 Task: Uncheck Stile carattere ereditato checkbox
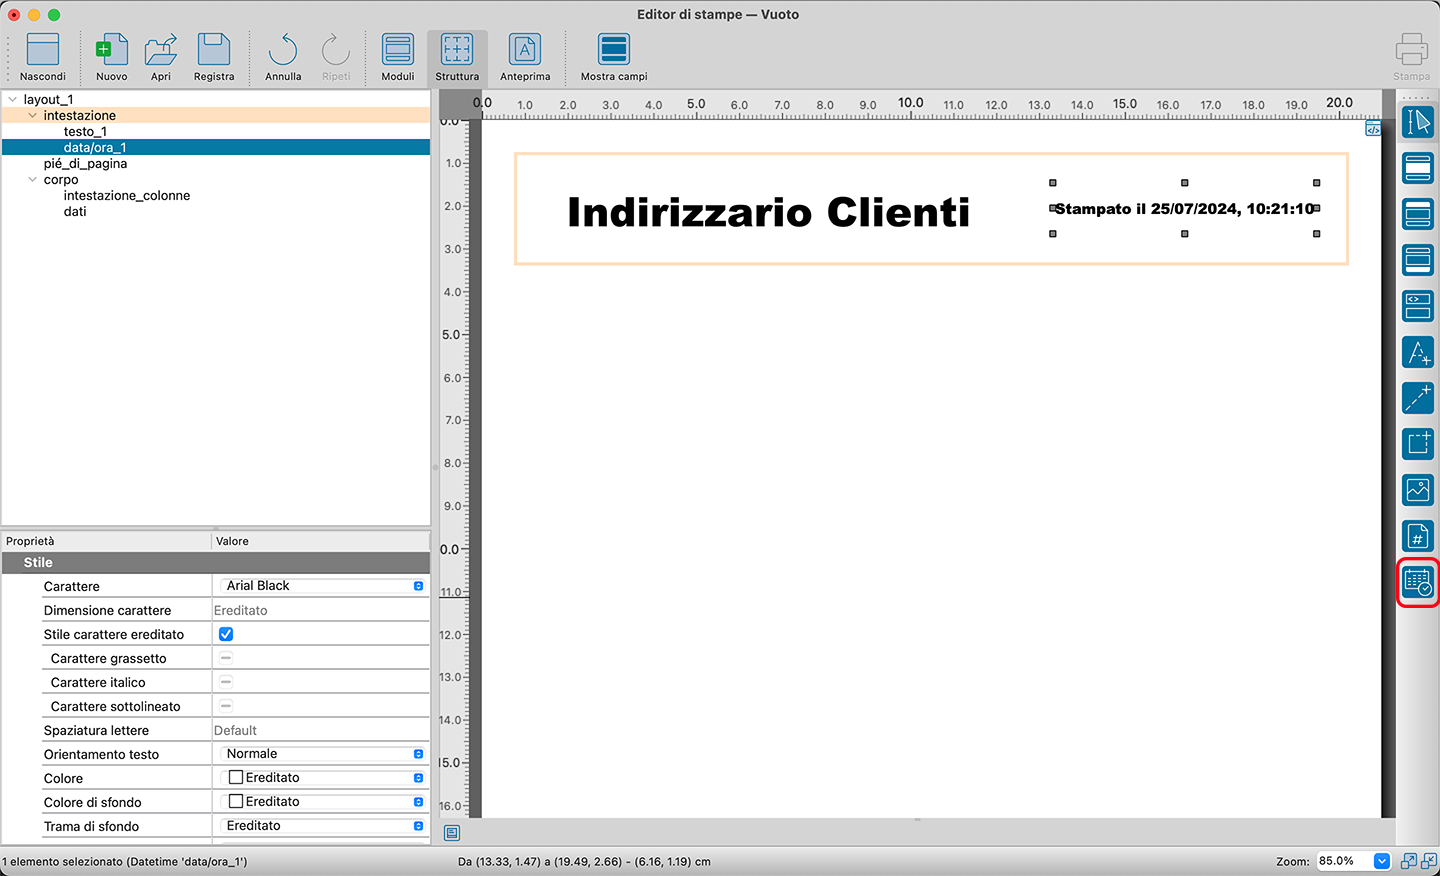click(226, 634)
